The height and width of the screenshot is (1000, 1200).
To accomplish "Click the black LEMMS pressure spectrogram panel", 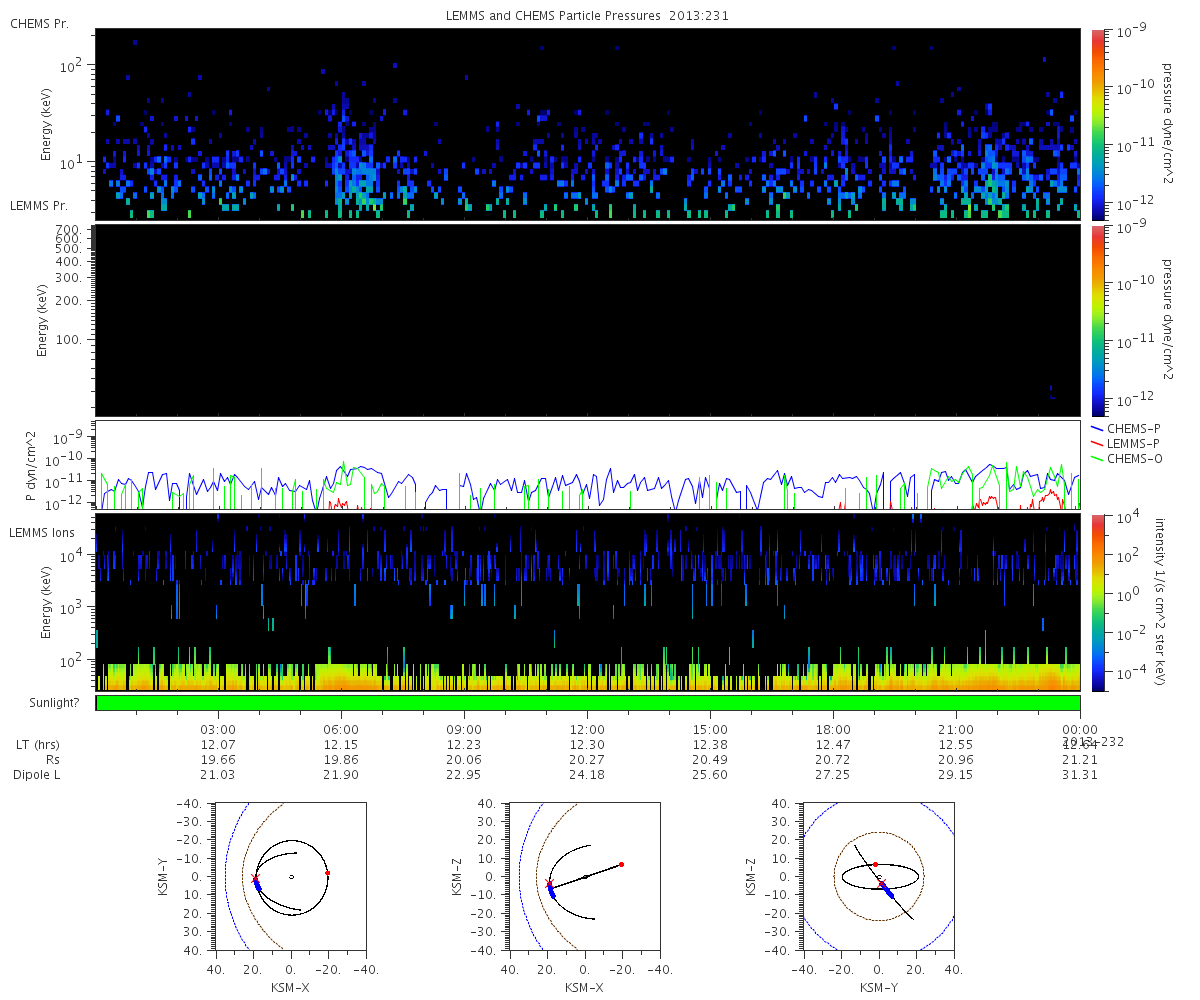I will [587, 320].
